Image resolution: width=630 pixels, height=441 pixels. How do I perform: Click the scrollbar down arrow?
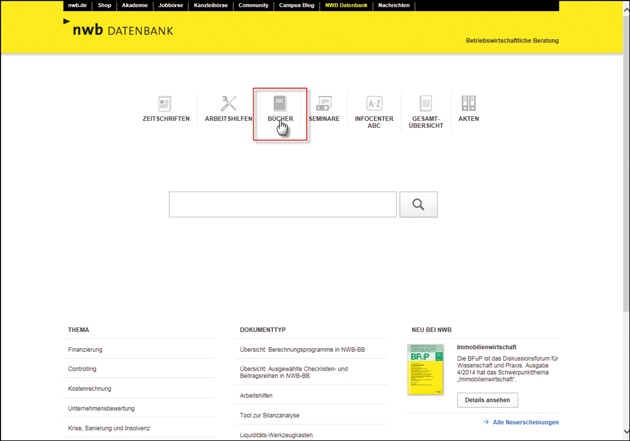coord(626,434)
